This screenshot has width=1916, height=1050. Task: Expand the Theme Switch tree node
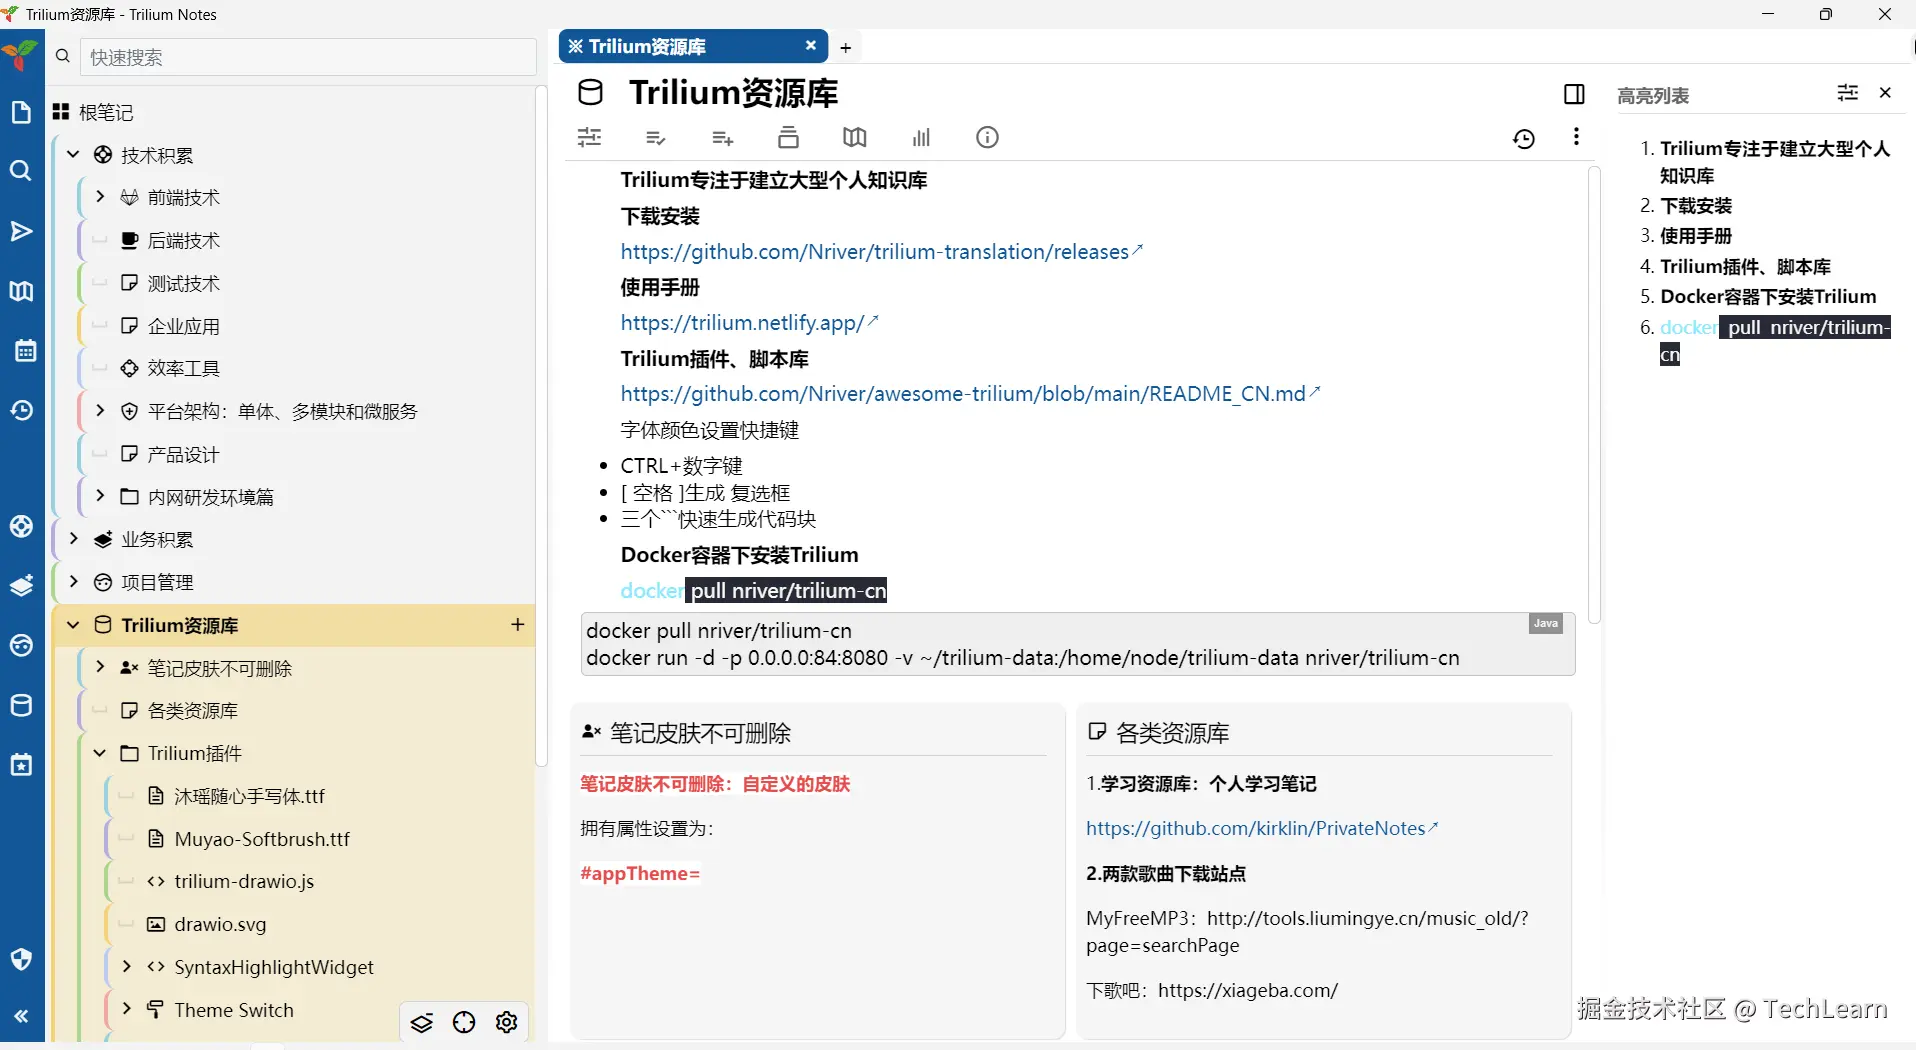[126, 1009]
